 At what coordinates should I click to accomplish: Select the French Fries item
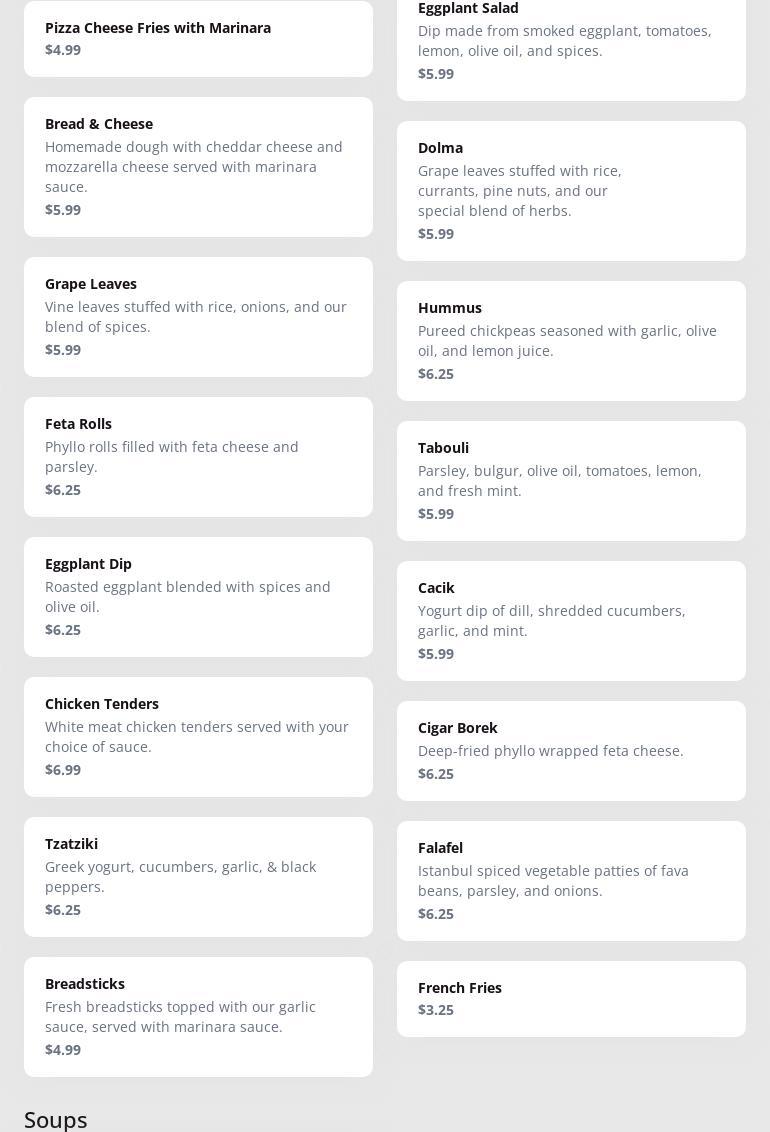(571, 998)
